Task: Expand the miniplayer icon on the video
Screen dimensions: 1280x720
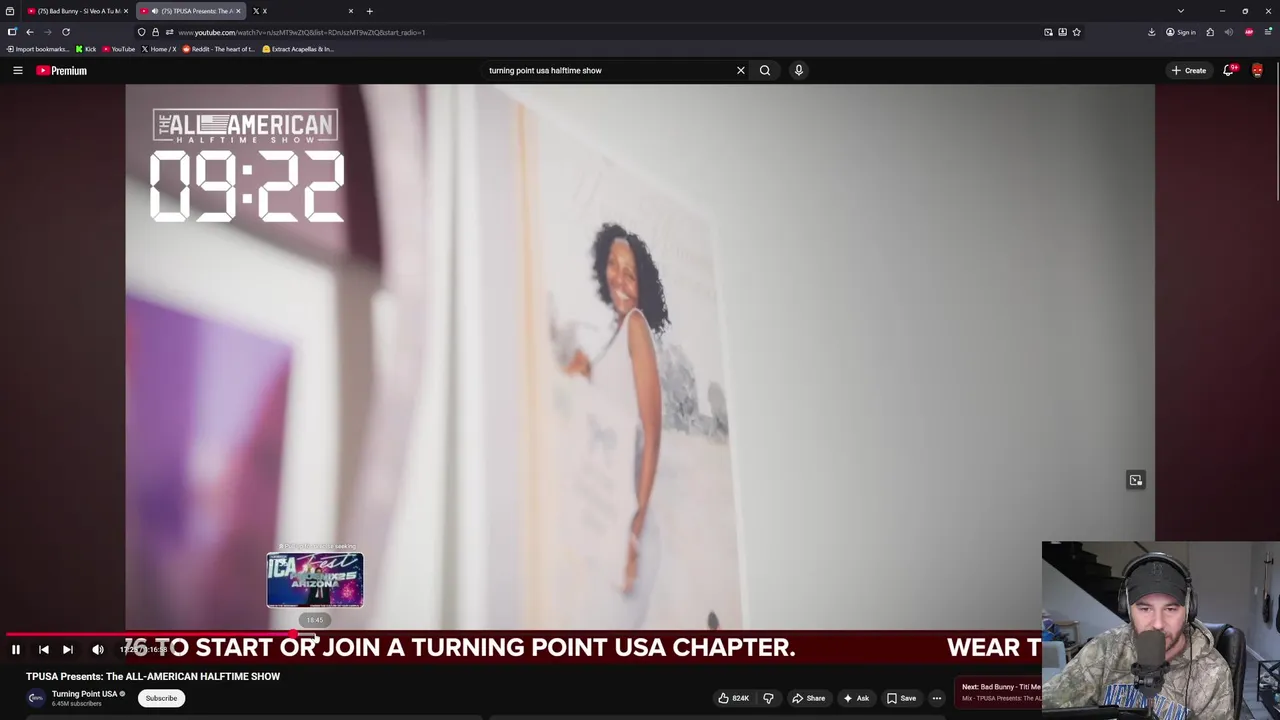Action: click(1136, 480)
